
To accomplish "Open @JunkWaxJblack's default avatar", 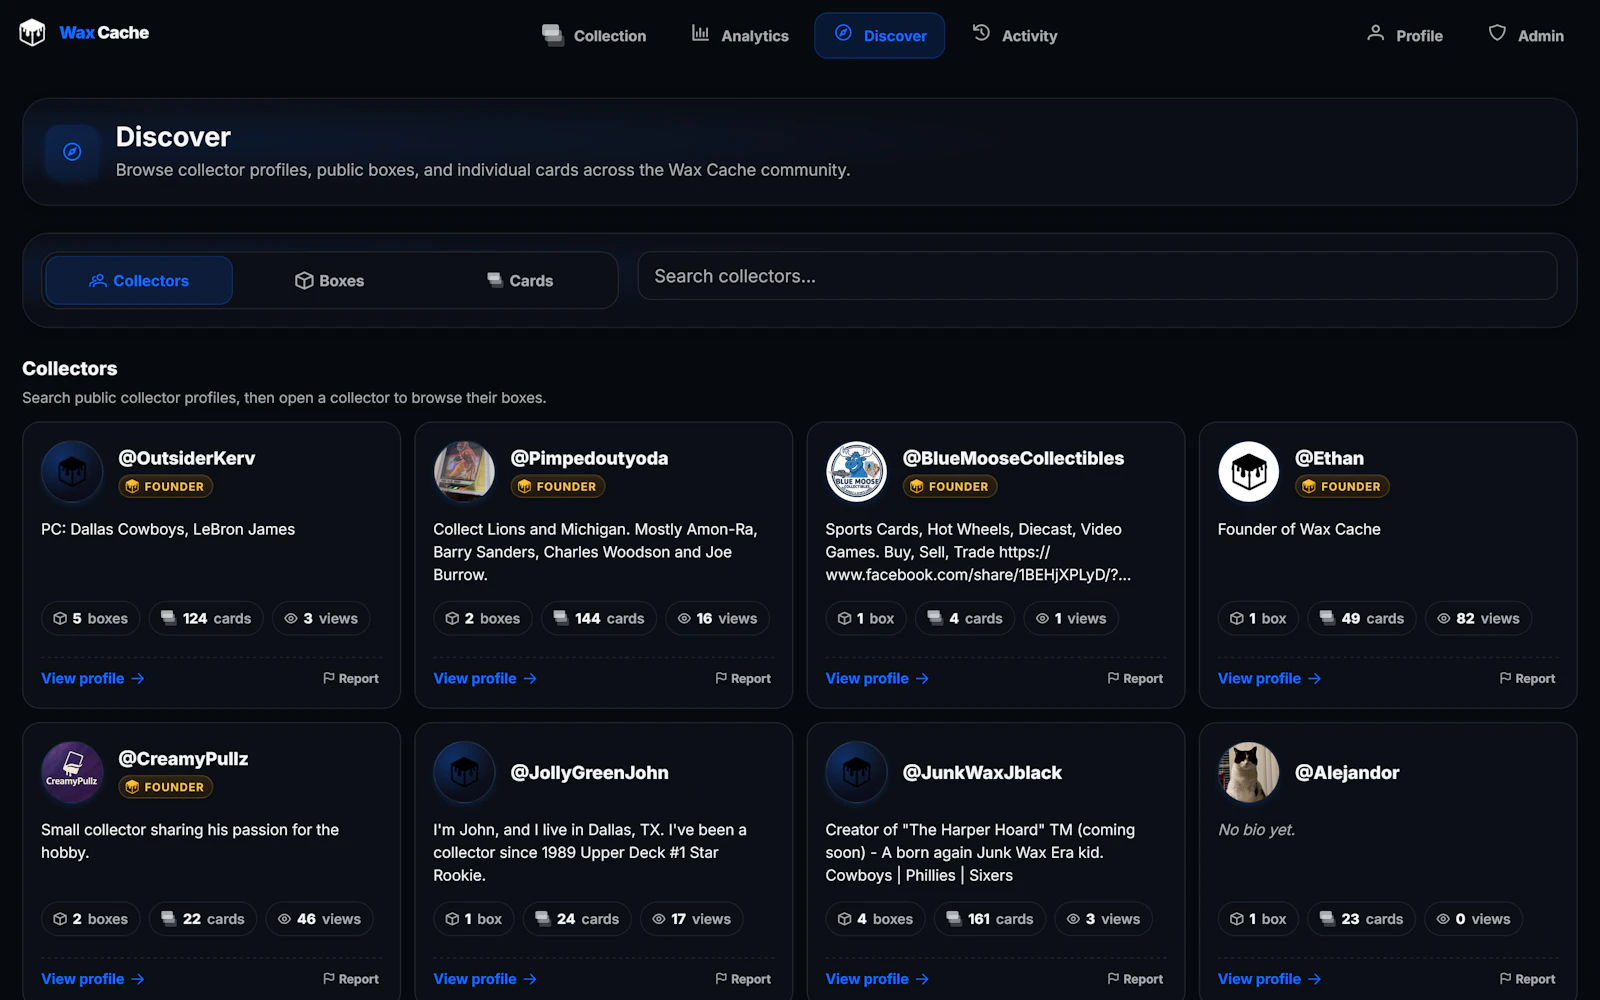I will (x=856, y=772).
